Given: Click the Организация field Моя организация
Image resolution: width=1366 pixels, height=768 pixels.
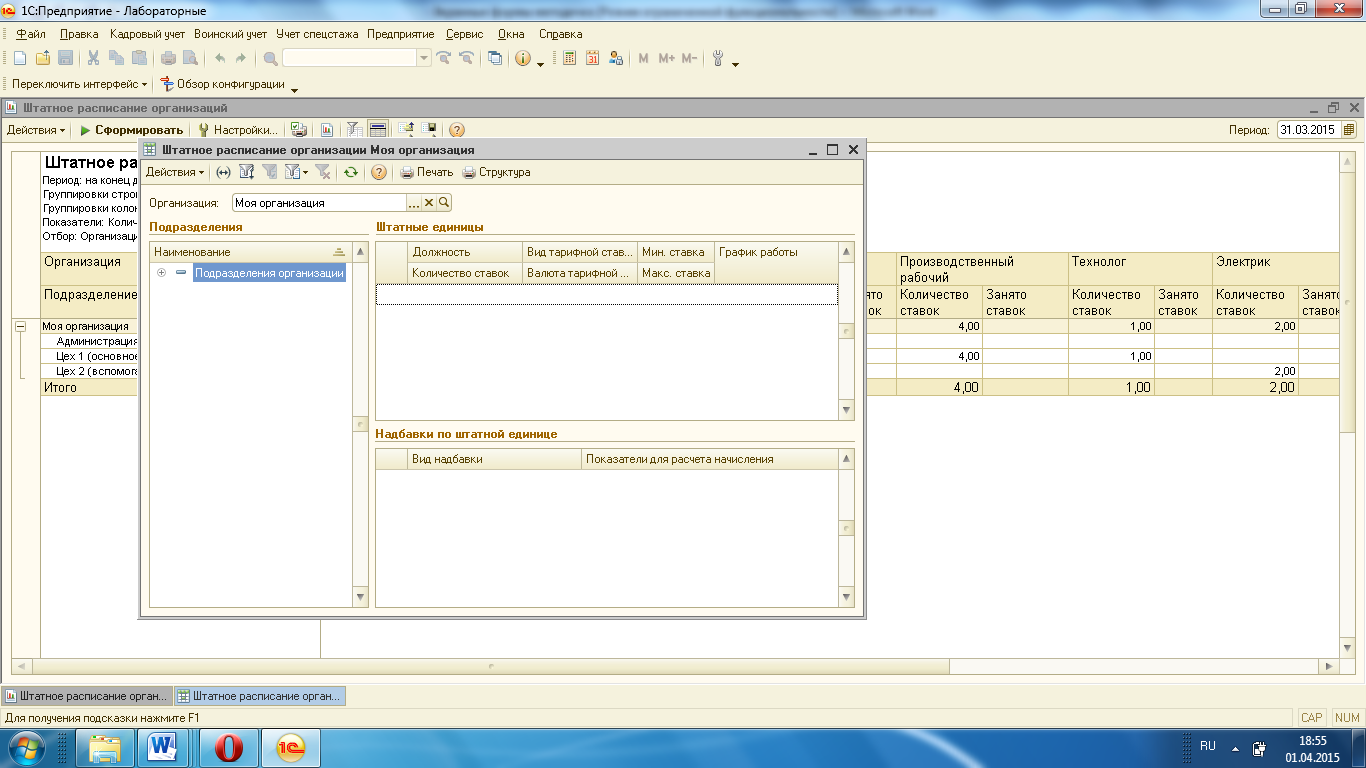Looking at the screenshot, I should pos(319,203).
